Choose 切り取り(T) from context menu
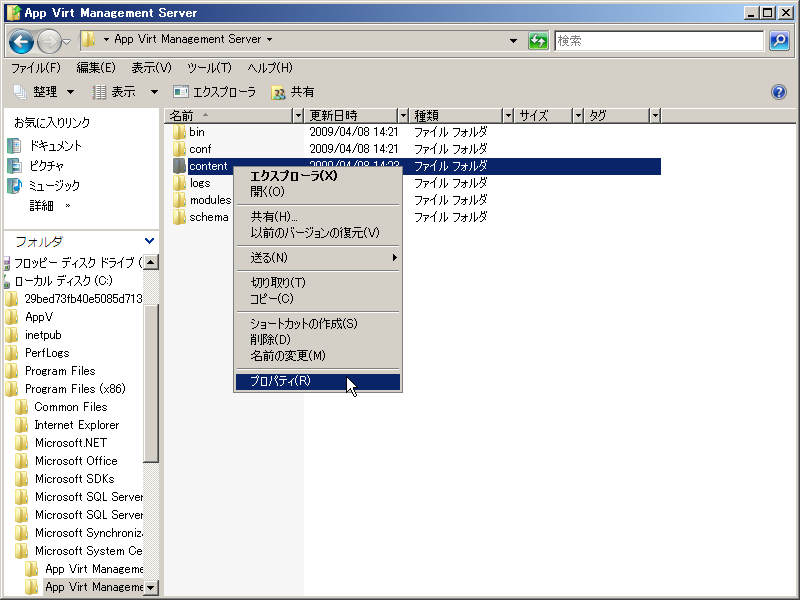 [x=318, y=283]
